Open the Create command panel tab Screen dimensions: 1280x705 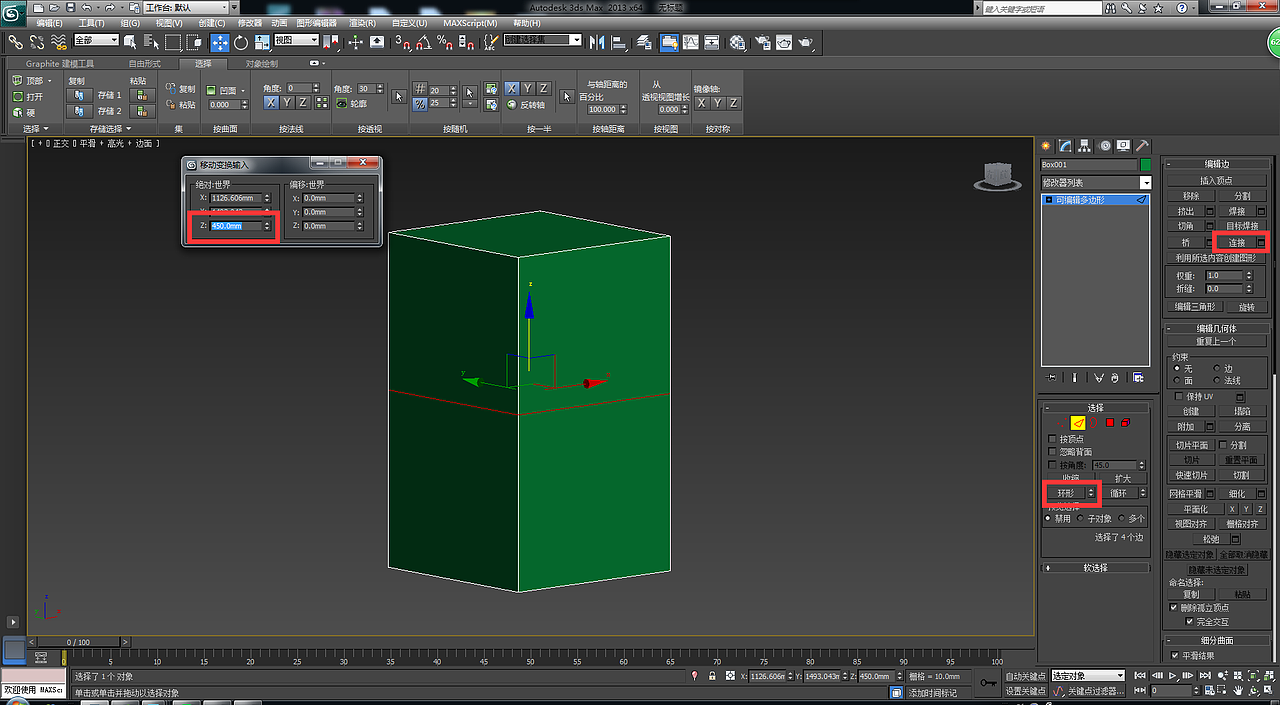click(1047, 145)
